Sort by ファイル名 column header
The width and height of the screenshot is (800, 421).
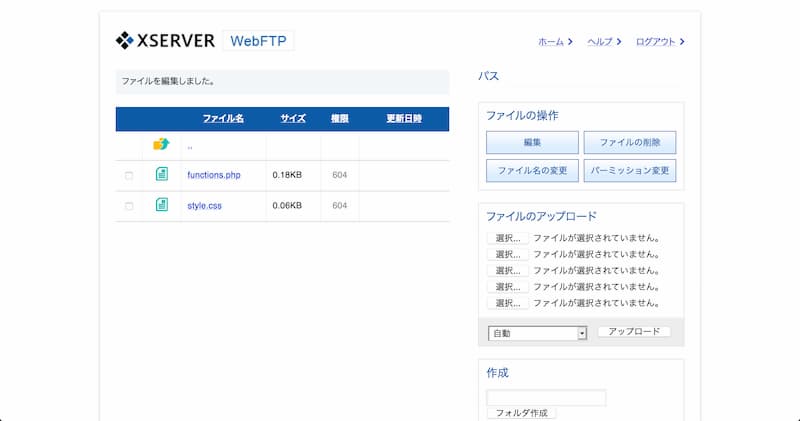click(223, 118)
